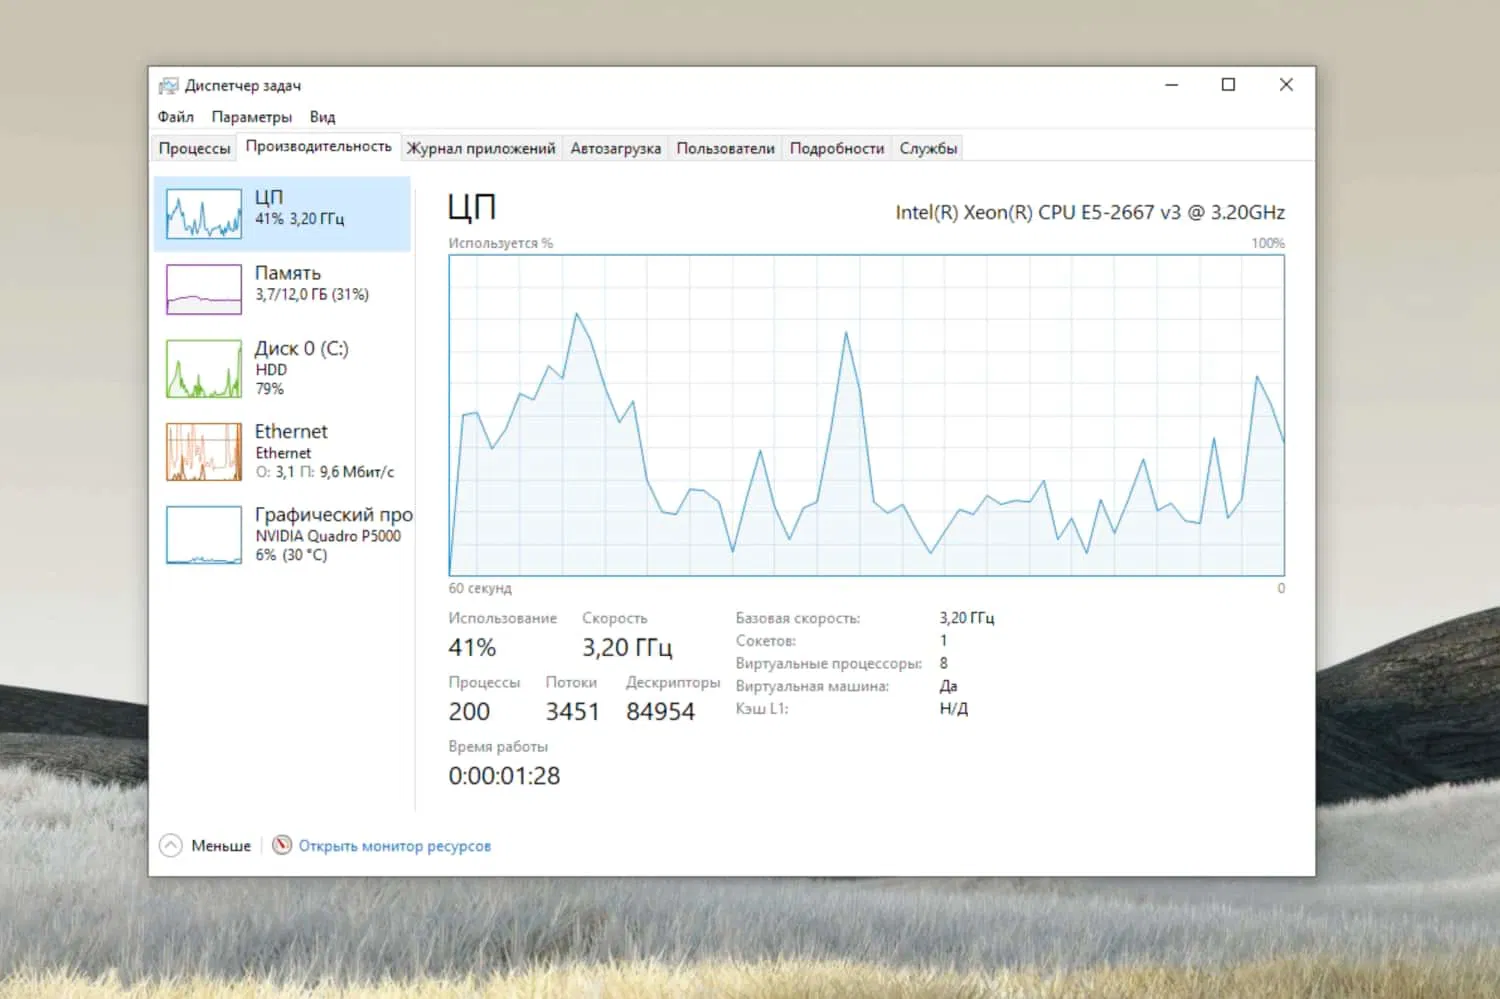
Task: Select the Ethernet mini graph thumbnail
Action: point(204,452)
